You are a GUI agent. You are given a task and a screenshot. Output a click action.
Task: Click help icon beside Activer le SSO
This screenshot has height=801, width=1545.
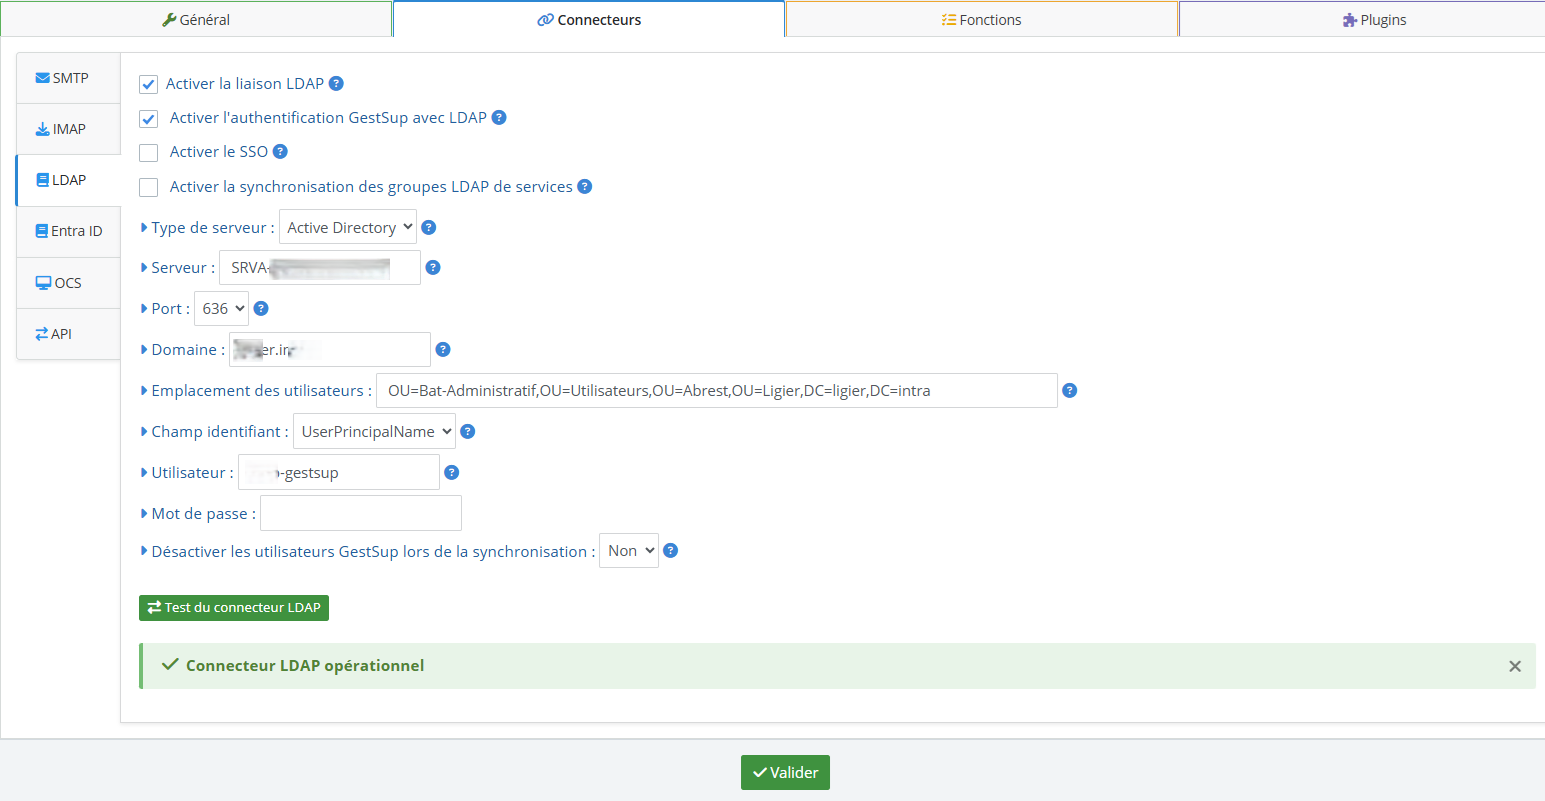[280, 152]
